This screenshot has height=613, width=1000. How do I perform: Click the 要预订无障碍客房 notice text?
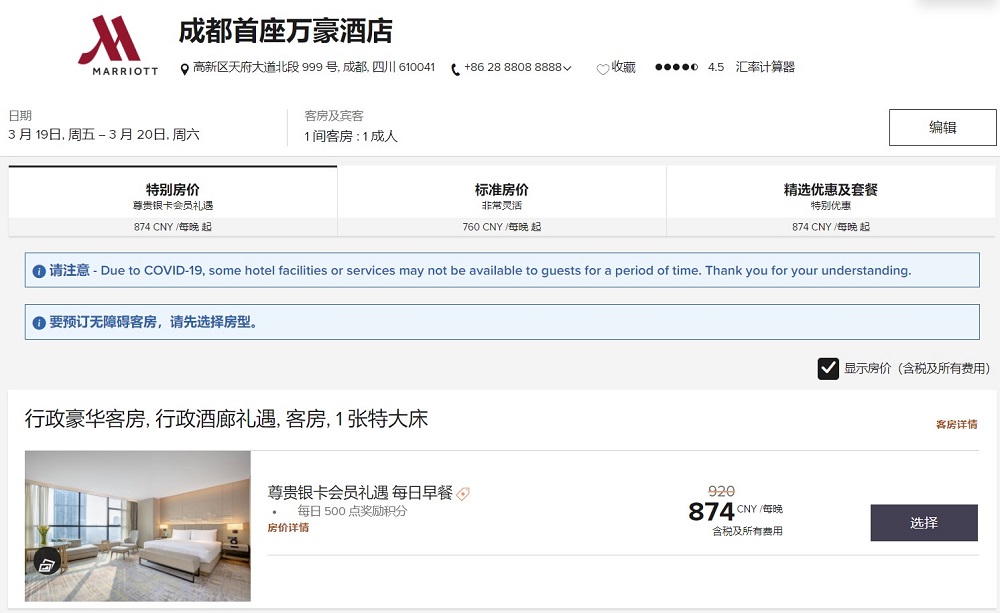click(154, 322)
